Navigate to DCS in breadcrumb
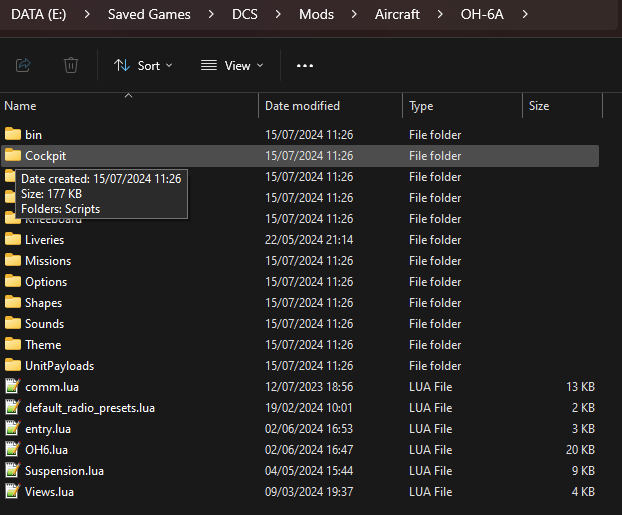 [245, 14]
